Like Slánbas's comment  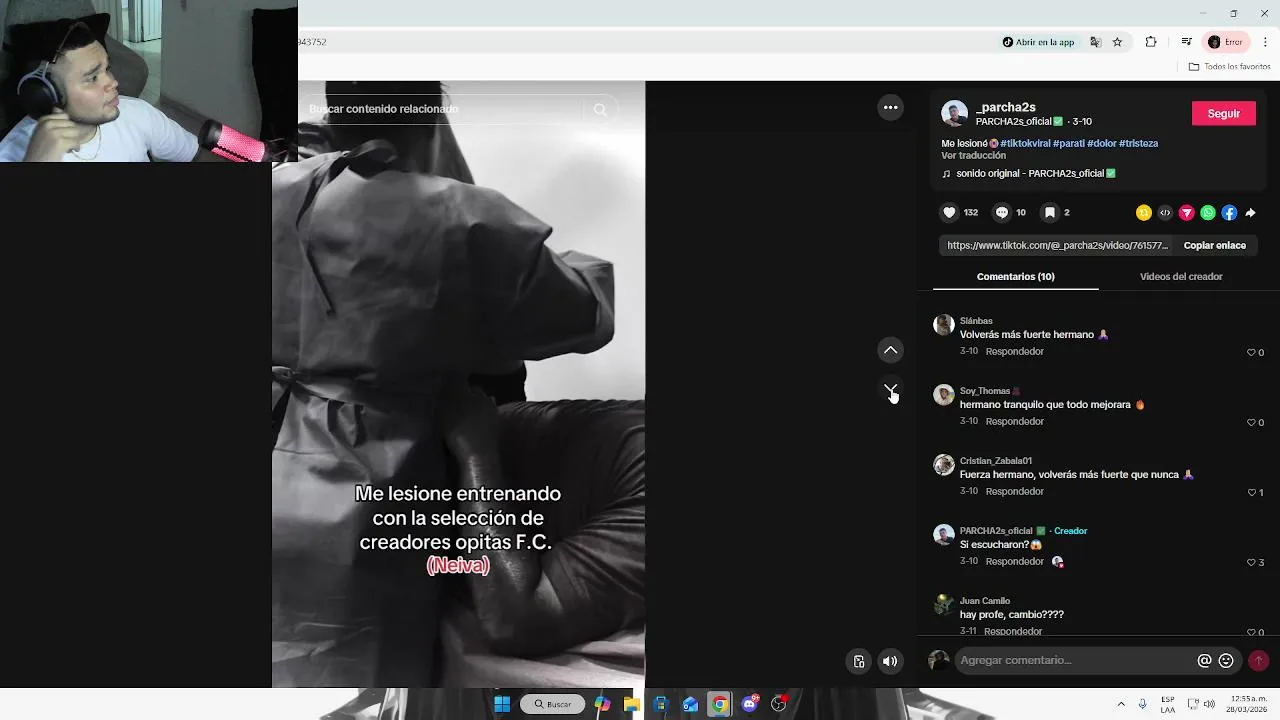(1251, 353)
